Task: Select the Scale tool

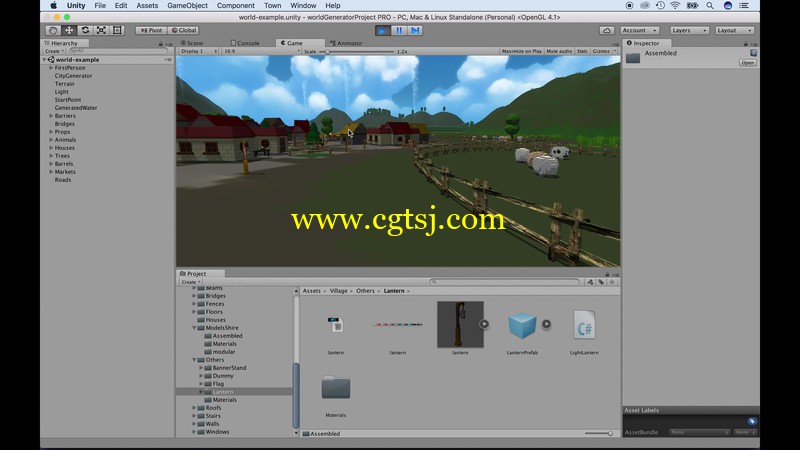Action: click(x=102, y=30)
